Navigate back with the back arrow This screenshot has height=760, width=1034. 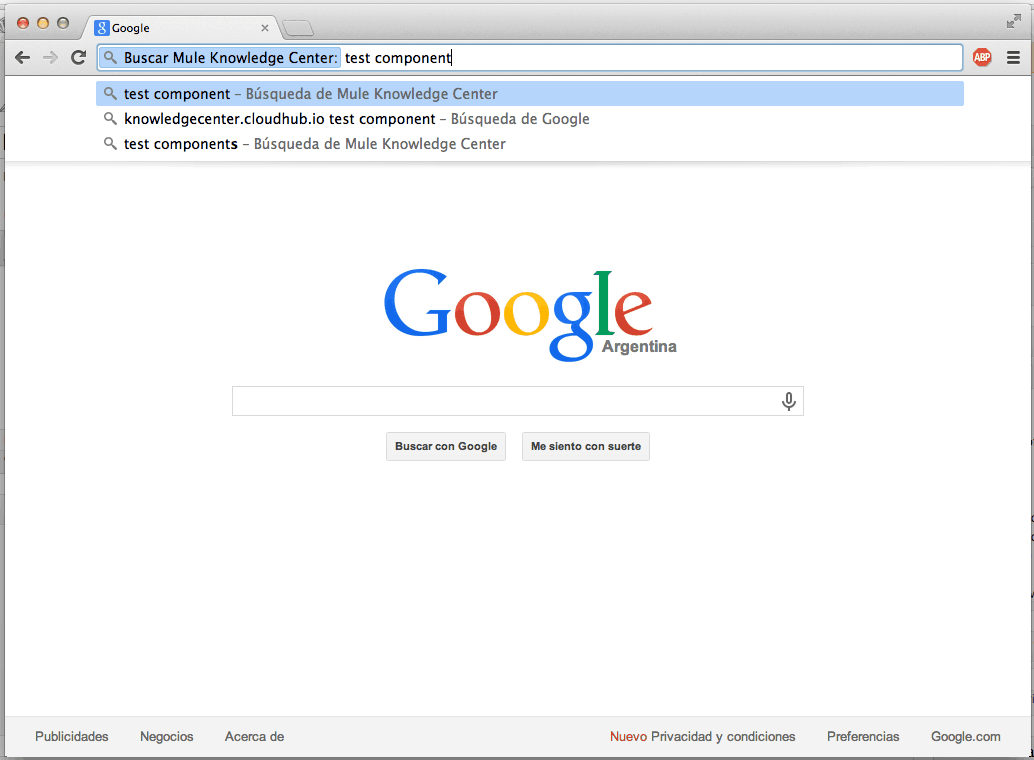[22, 57]
